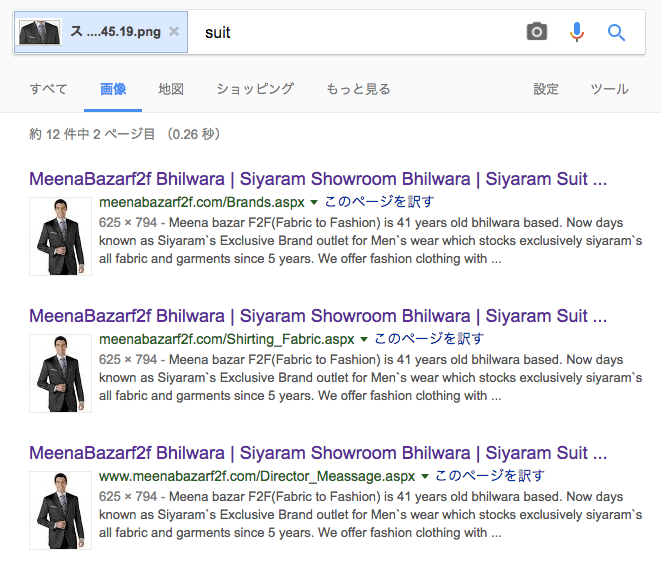Open the ツール options
Screen dimensions: 661x568
[x=610, y=89]
